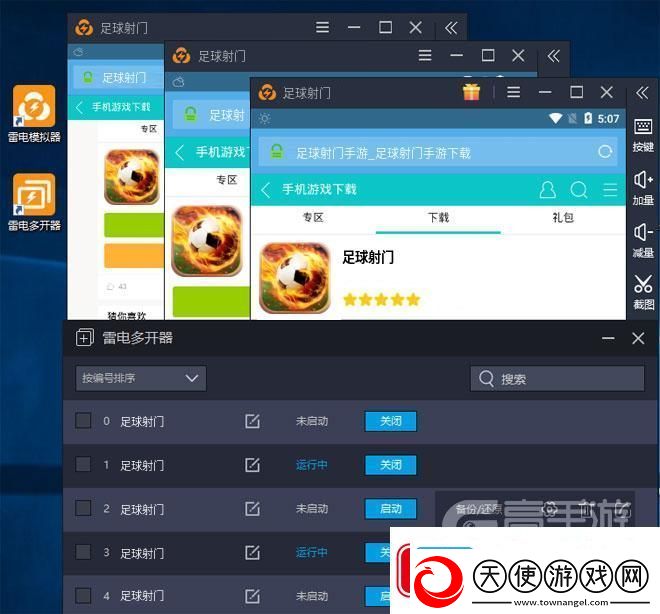Click back arrow in middle window's 手机游戏下载 bar
Image resolution: width=660 pixels, height=614 pixels.
pyautogui.click(x=180, y=152)
